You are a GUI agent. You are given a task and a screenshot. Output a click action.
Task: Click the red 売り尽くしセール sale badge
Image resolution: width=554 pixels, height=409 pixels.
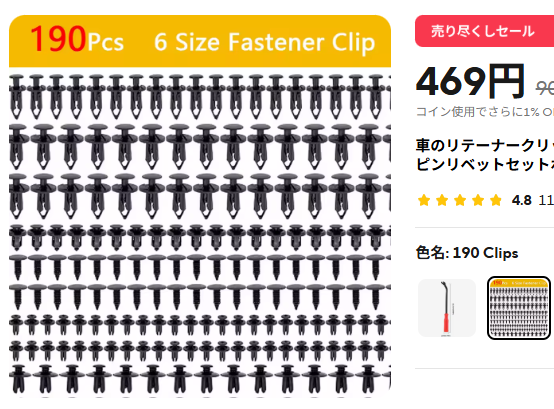point(484,31)
